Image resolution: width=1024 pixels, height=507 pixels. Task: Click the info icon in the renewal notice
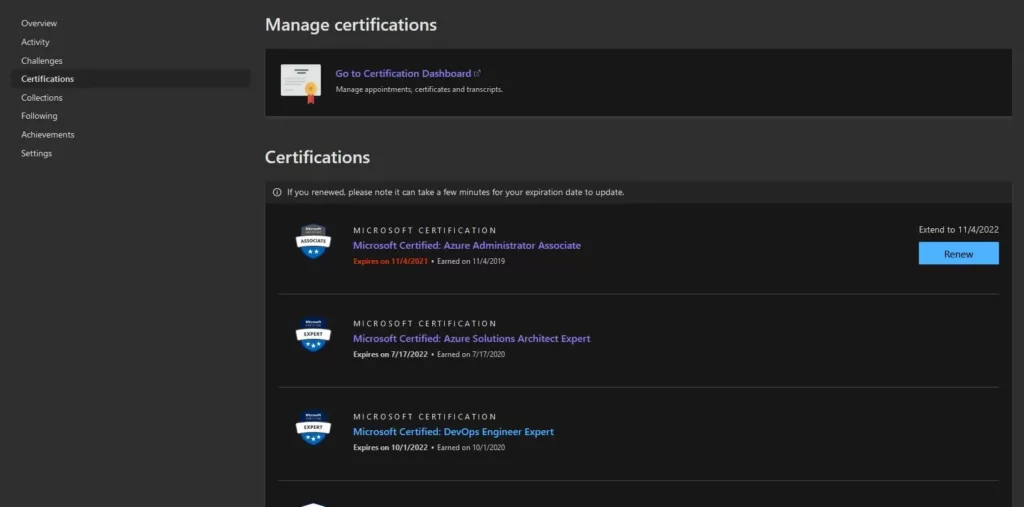[277, 193]
